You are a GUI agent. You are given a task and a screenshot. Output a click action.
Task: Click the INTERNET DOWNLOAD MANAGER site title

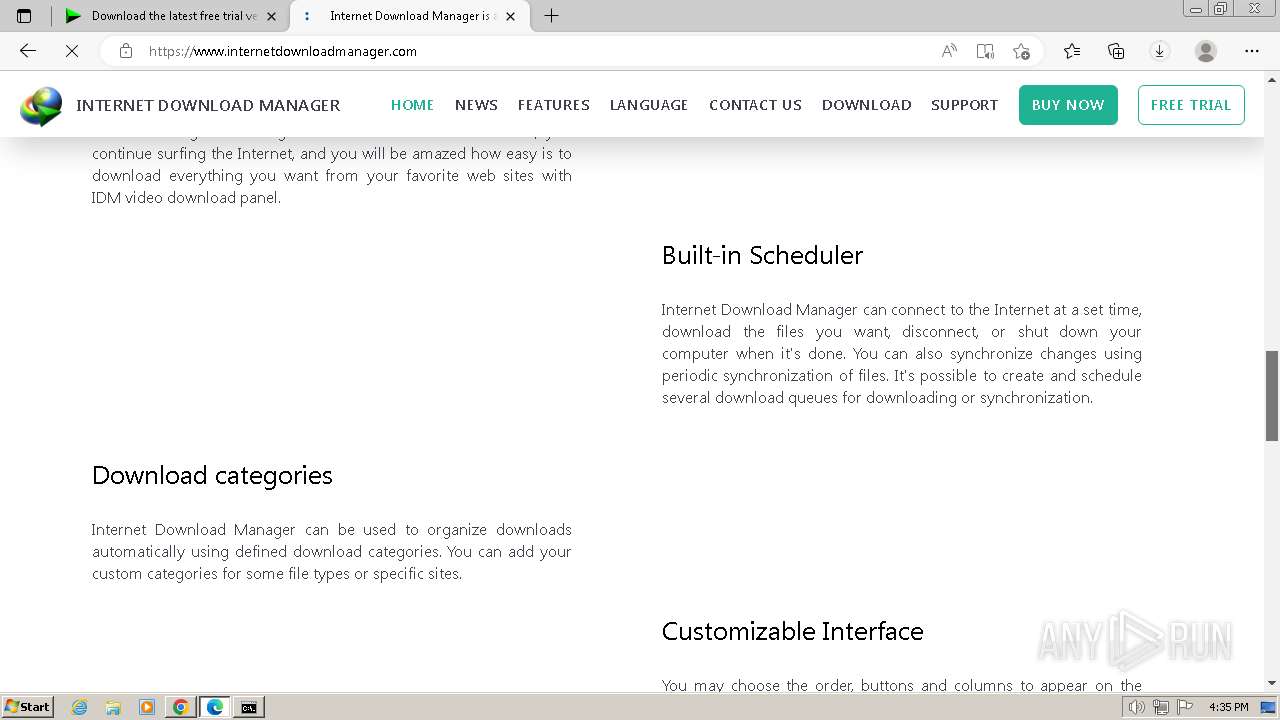point(208,105)
